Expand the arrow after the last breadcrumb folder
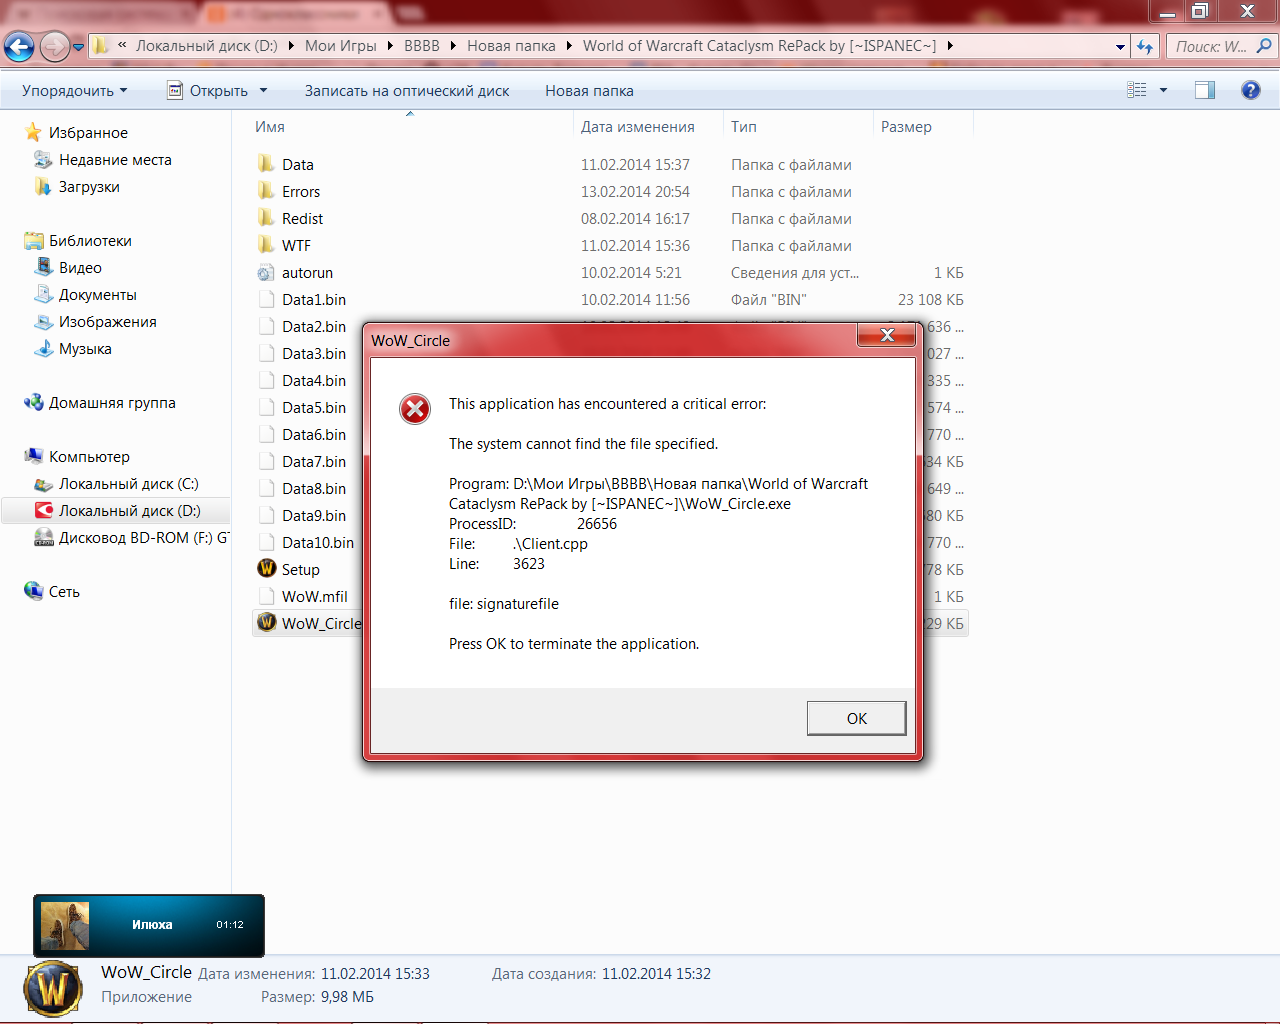Image resolution: width=1280 pixels, height=1024 pixels. click(950, 46)
